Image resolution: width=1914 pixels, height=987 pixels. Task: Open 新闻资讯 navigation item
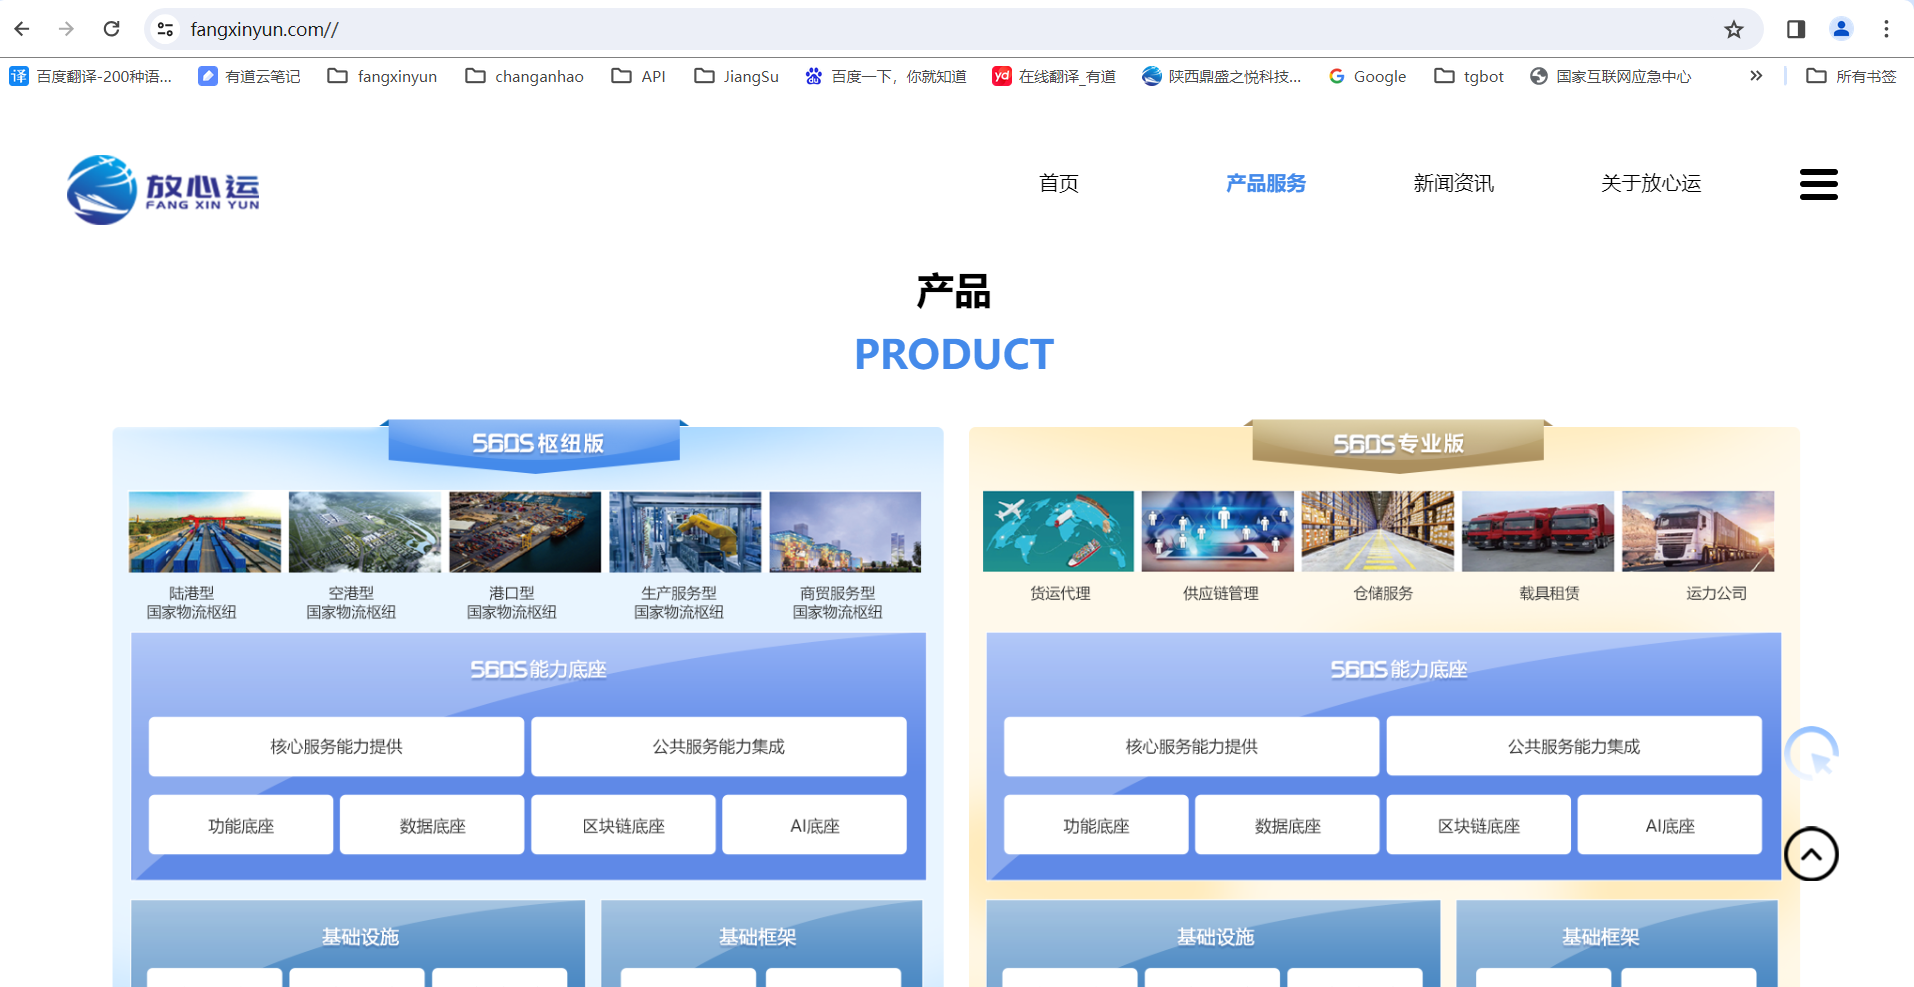1453,183
